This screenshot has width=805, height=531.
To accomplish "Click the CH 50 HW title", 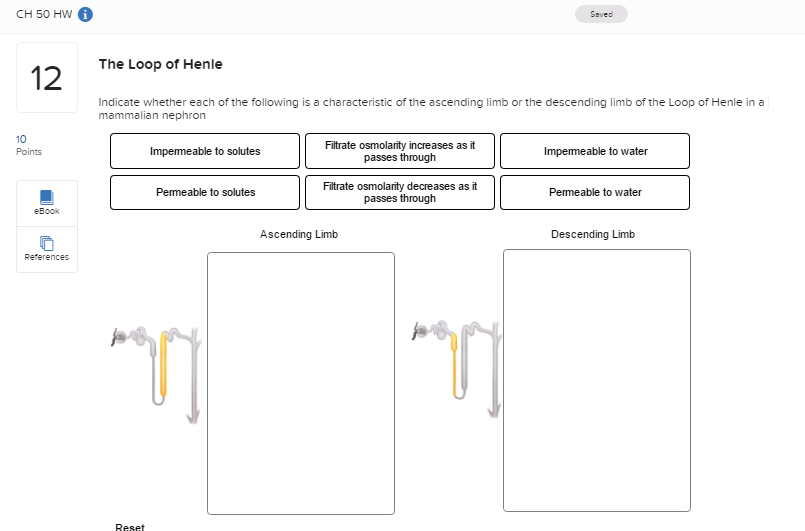I will pyautogui.click(x=44, y=15).
